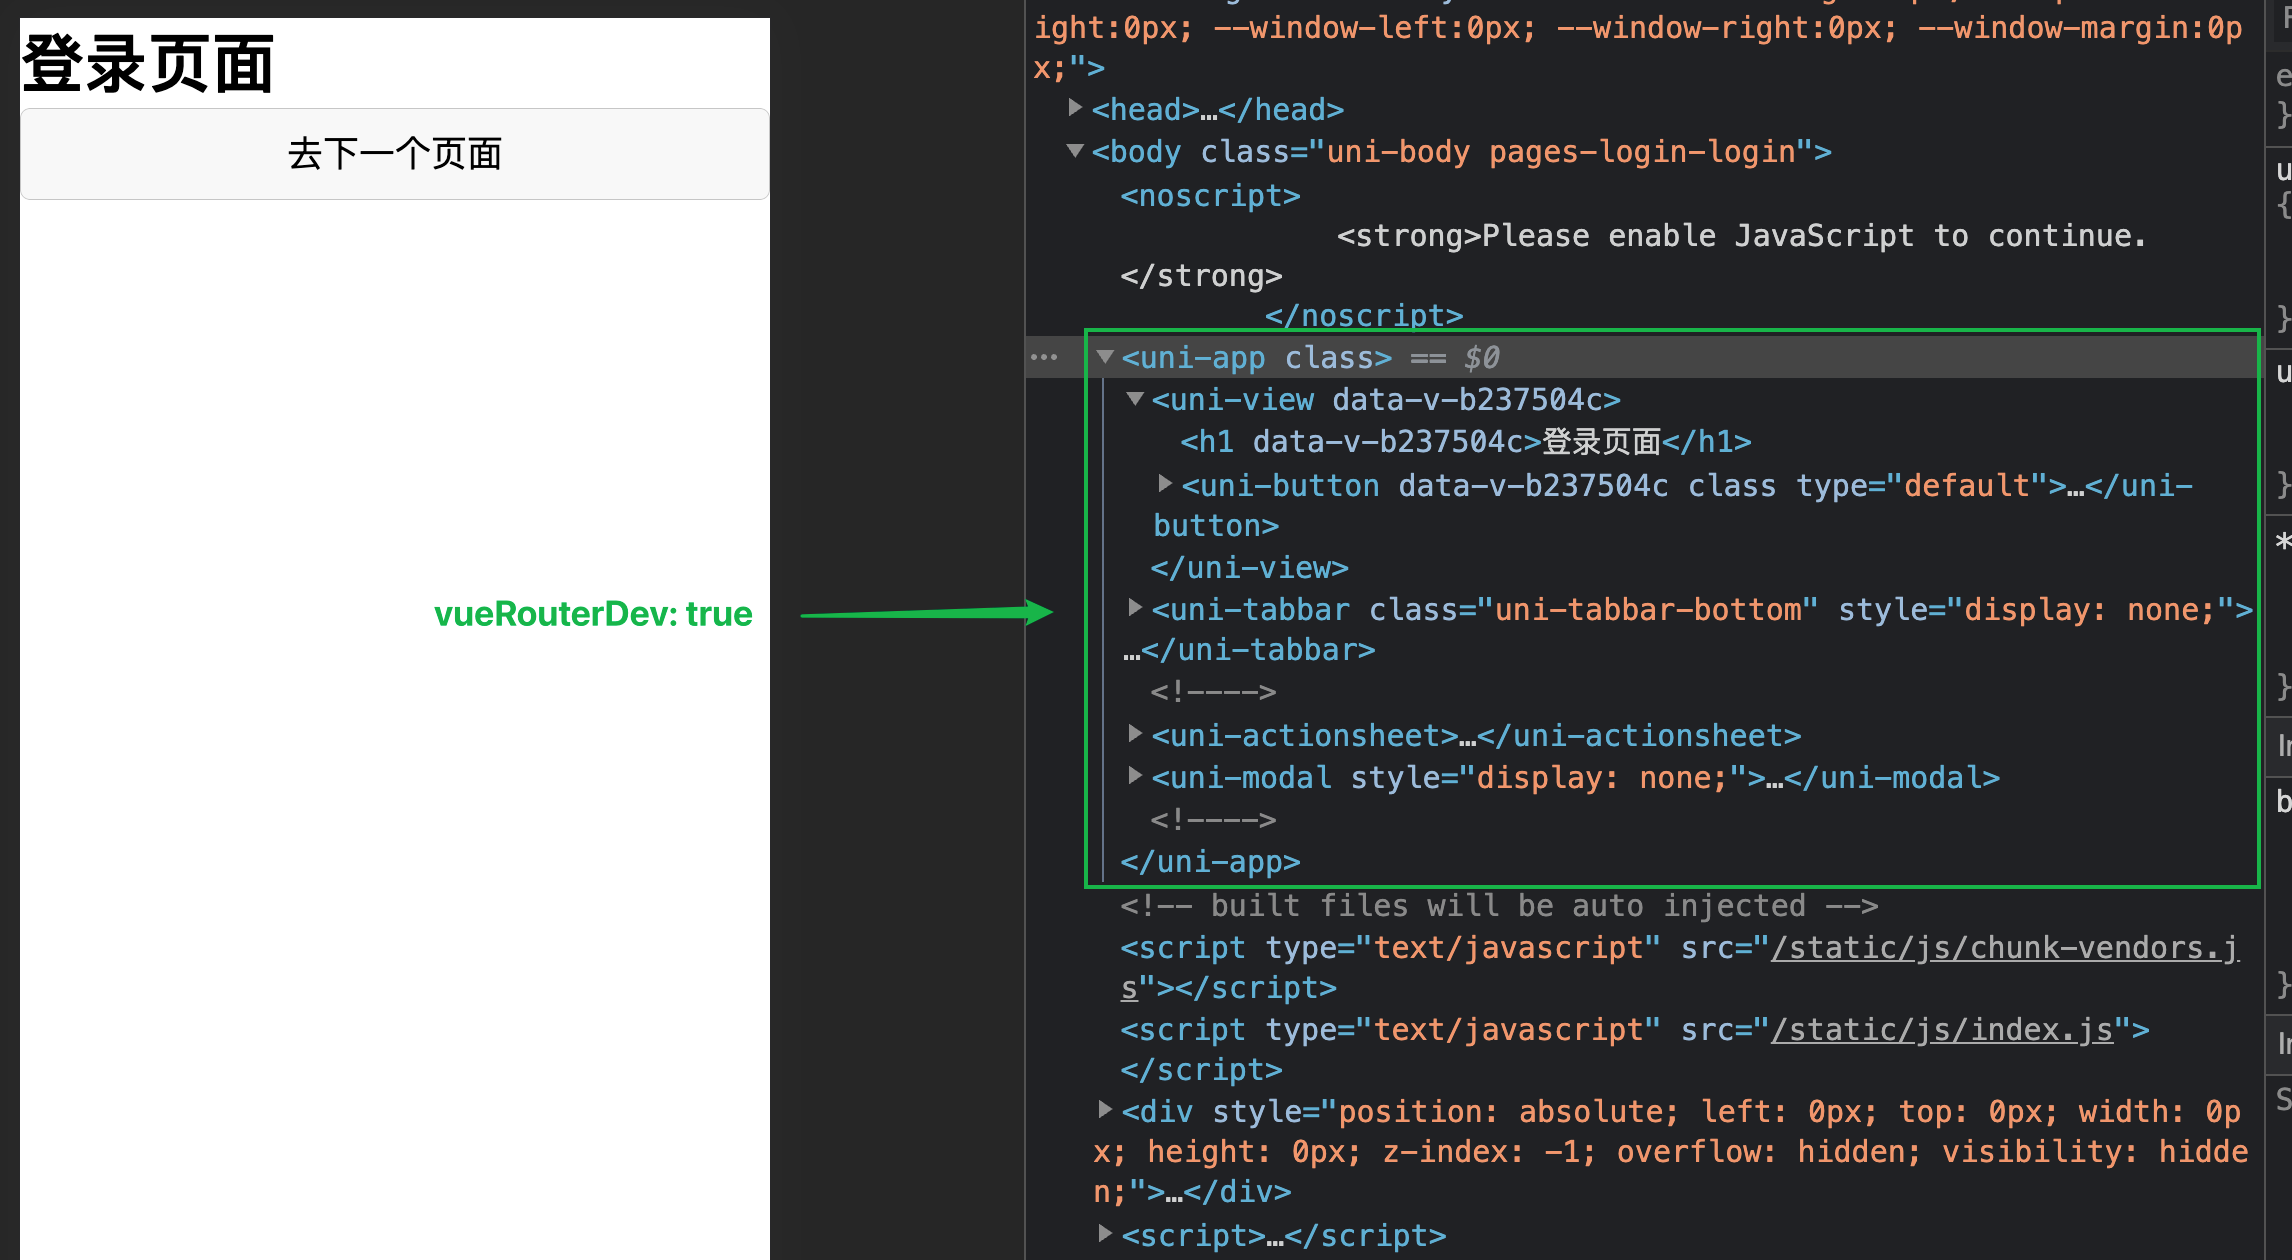Select the noscript opening tag line
Viewport: 2292px width, 1260px height.
[x=1210, y=196]
